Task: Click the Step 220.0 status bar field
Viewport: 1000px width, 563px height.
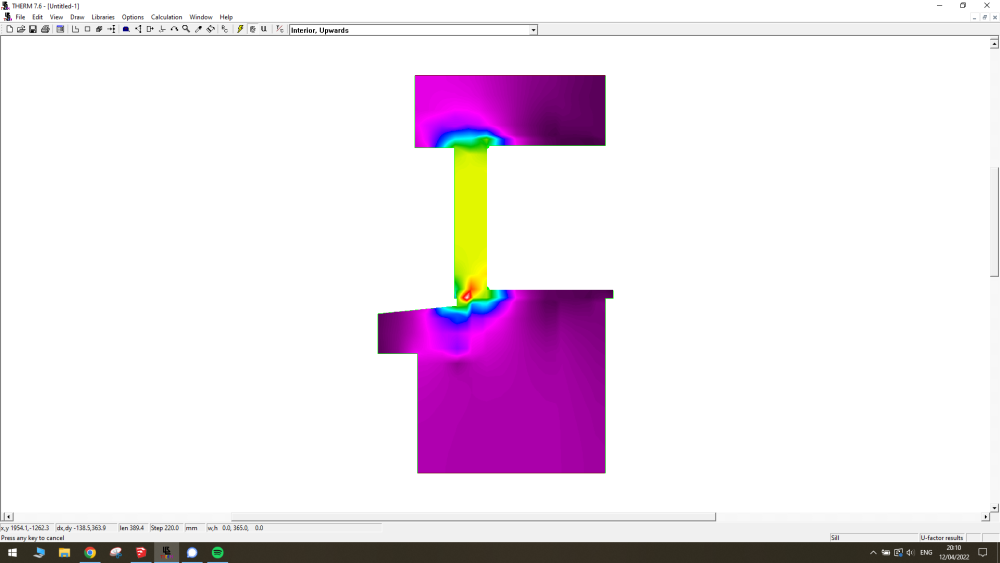Action: coord(165,528)
